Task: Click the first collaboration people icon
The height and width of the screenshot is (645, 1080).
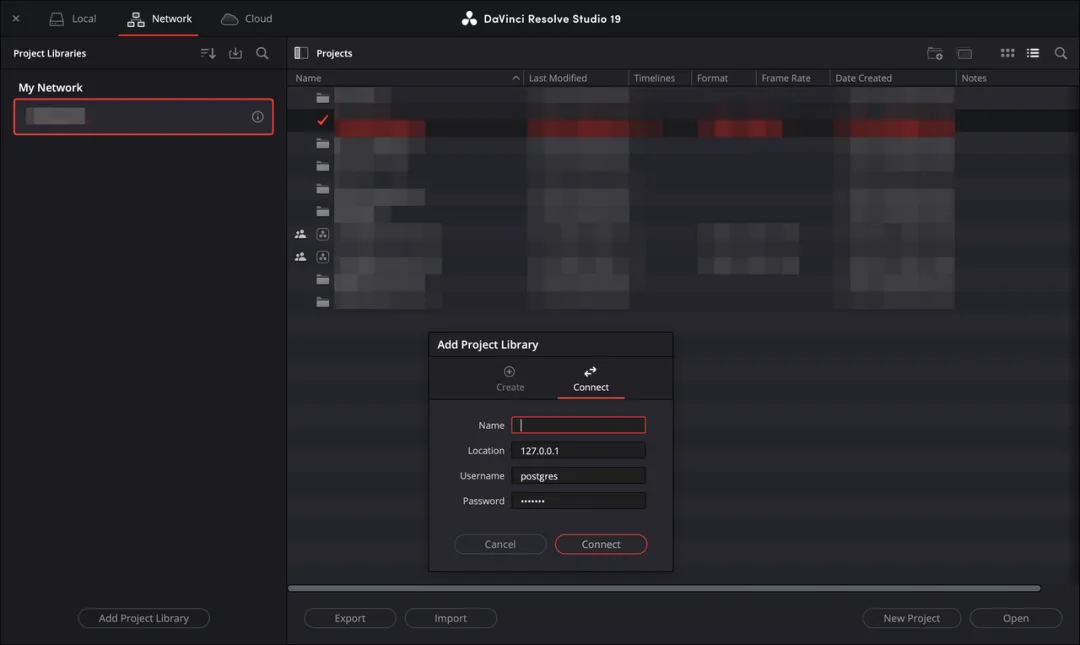Action: (x=300, y=234)
